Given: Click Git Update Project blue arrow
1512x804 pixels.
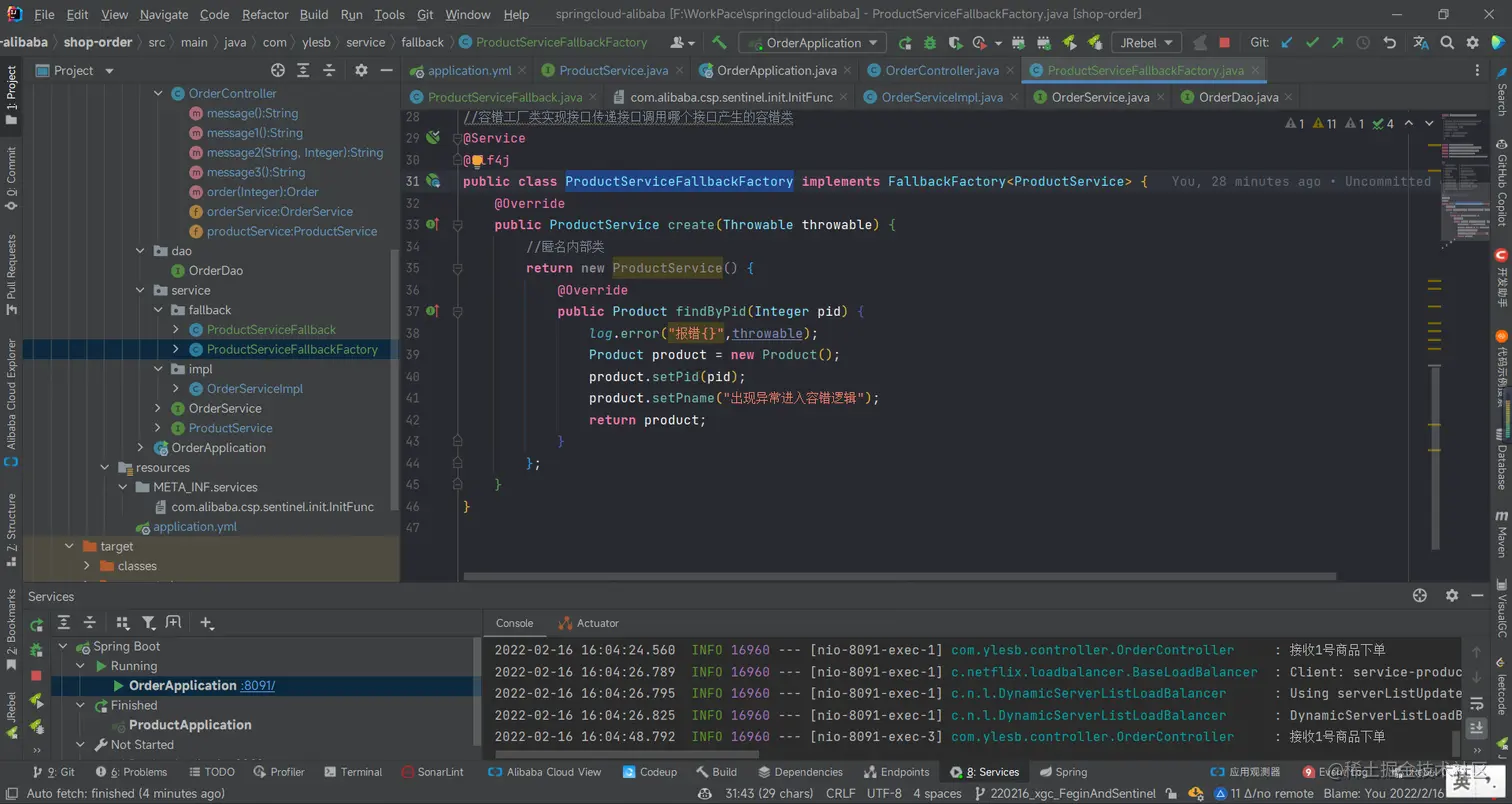Looking at the screenshot, I should 1287,43.
